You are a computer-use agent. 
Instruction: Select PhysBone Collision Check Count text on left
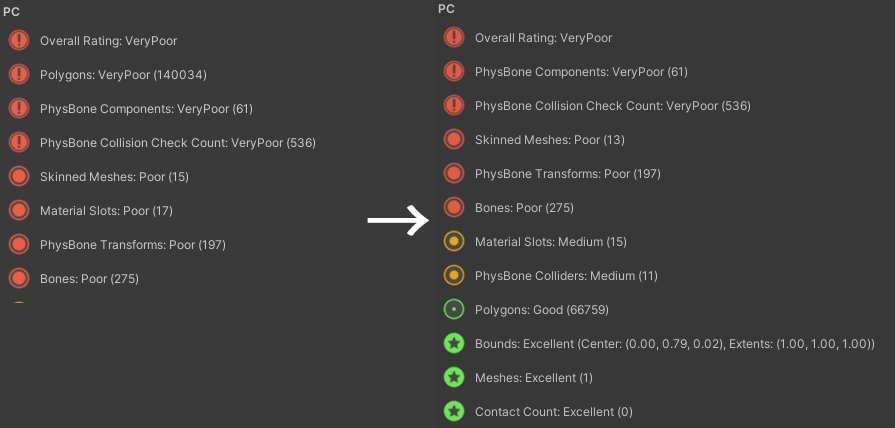pos(134,143)
